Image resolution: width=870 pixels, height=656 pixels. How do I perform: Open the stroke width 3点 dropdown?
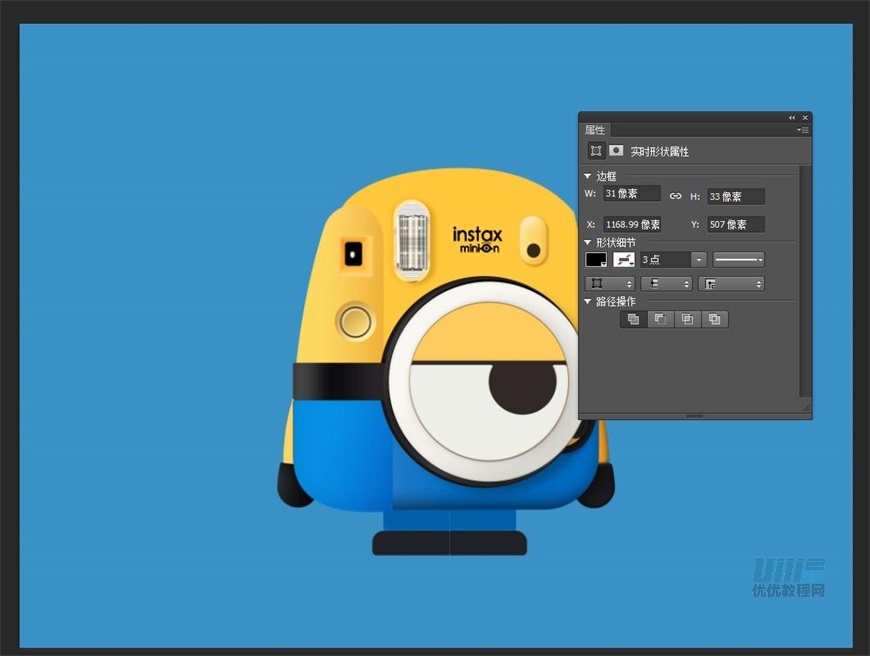coord(699,260)
